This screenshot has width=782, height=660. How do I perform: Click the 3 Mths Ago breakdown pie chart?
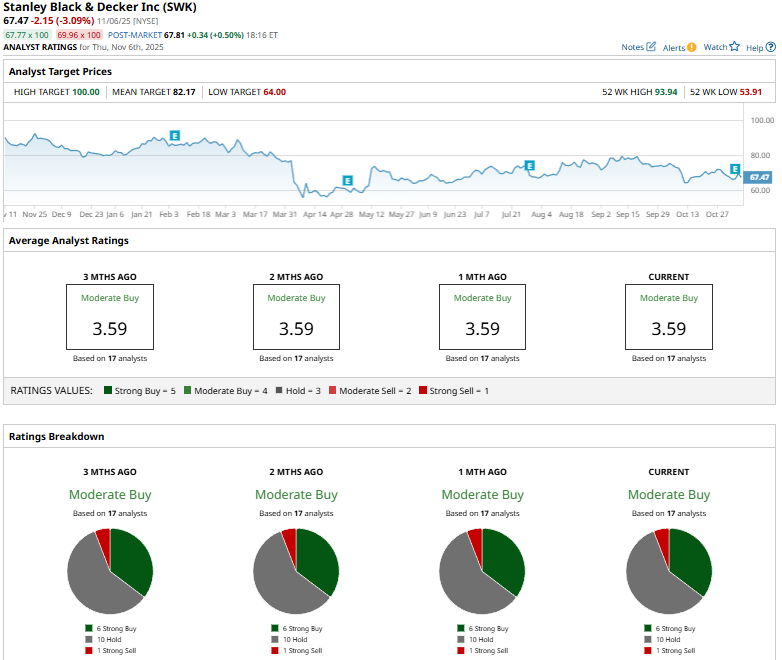(110, 571)
